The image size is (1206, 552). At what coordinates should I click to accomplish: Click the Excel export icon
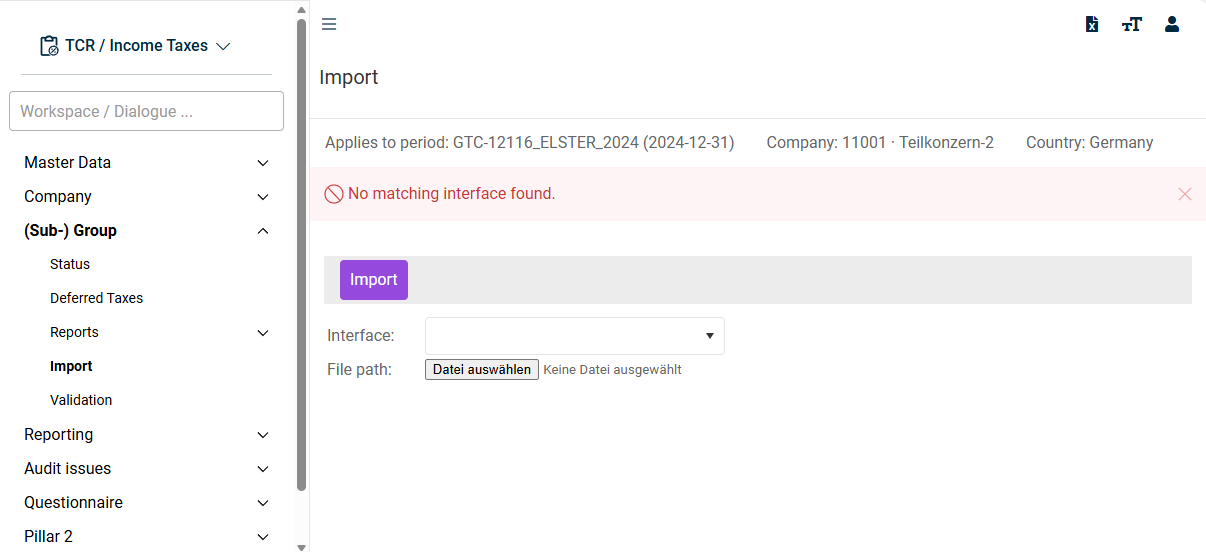(1092, 24)
